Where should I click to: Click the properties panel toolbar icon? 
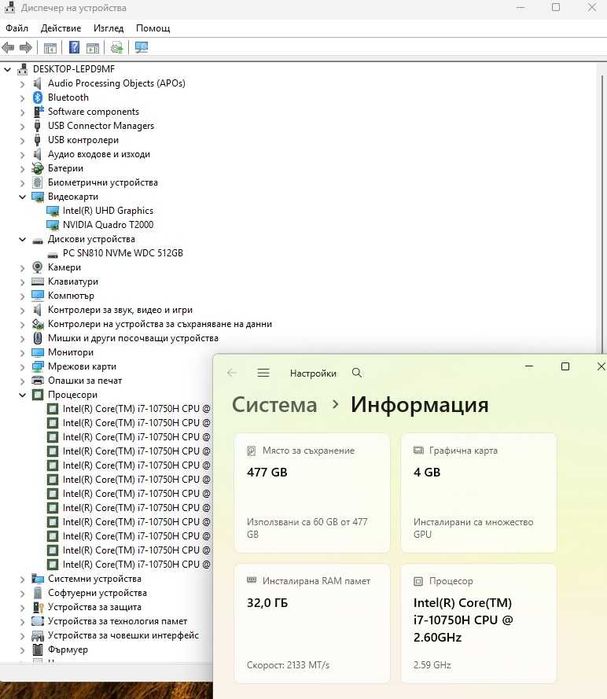pyautogui.click(x=93, y=48)
